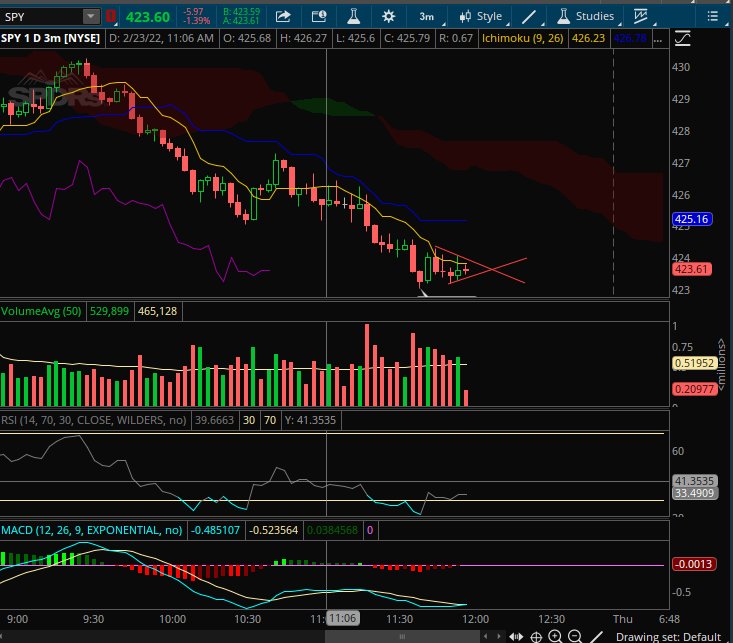Screen dimensions: 733x643
Task: Click the curve icon beside the header row
Action: tap(683, 38)
